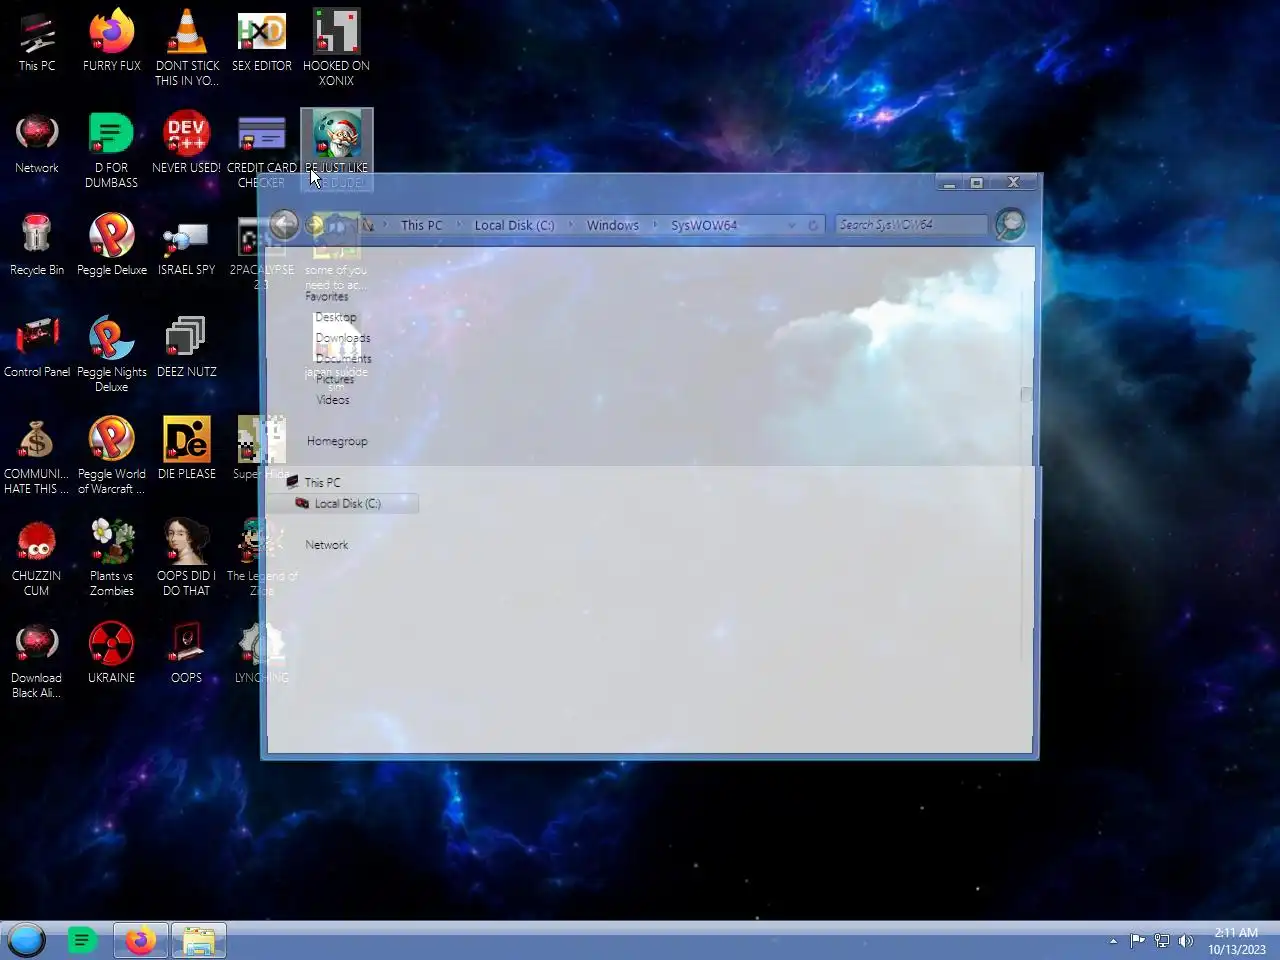The image size is (1280, 960).
Task: Expand the chevron after Local Disk (C:) breadcrumb
Action: coord(571,225)
